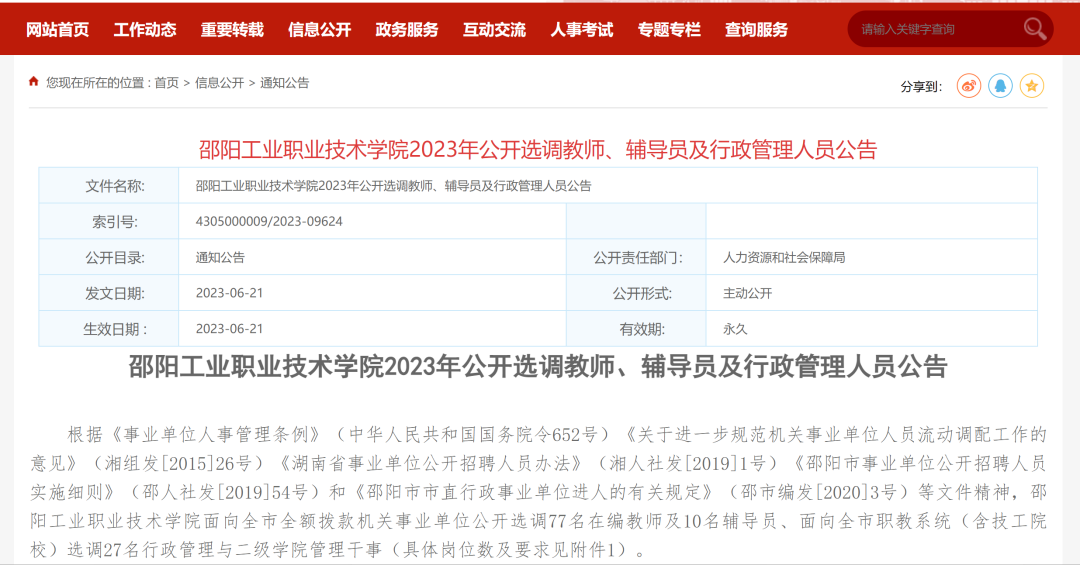
Task: Go to 首页 in breadcrumb
Action: (x=166, y=83)
